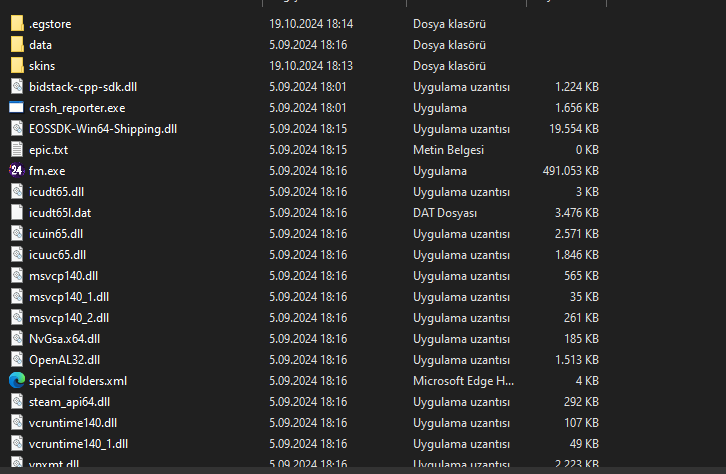Select the file name crash_reporter.exe
The image size is (726, 474).
pyautogui.click(x=77, y=108)
